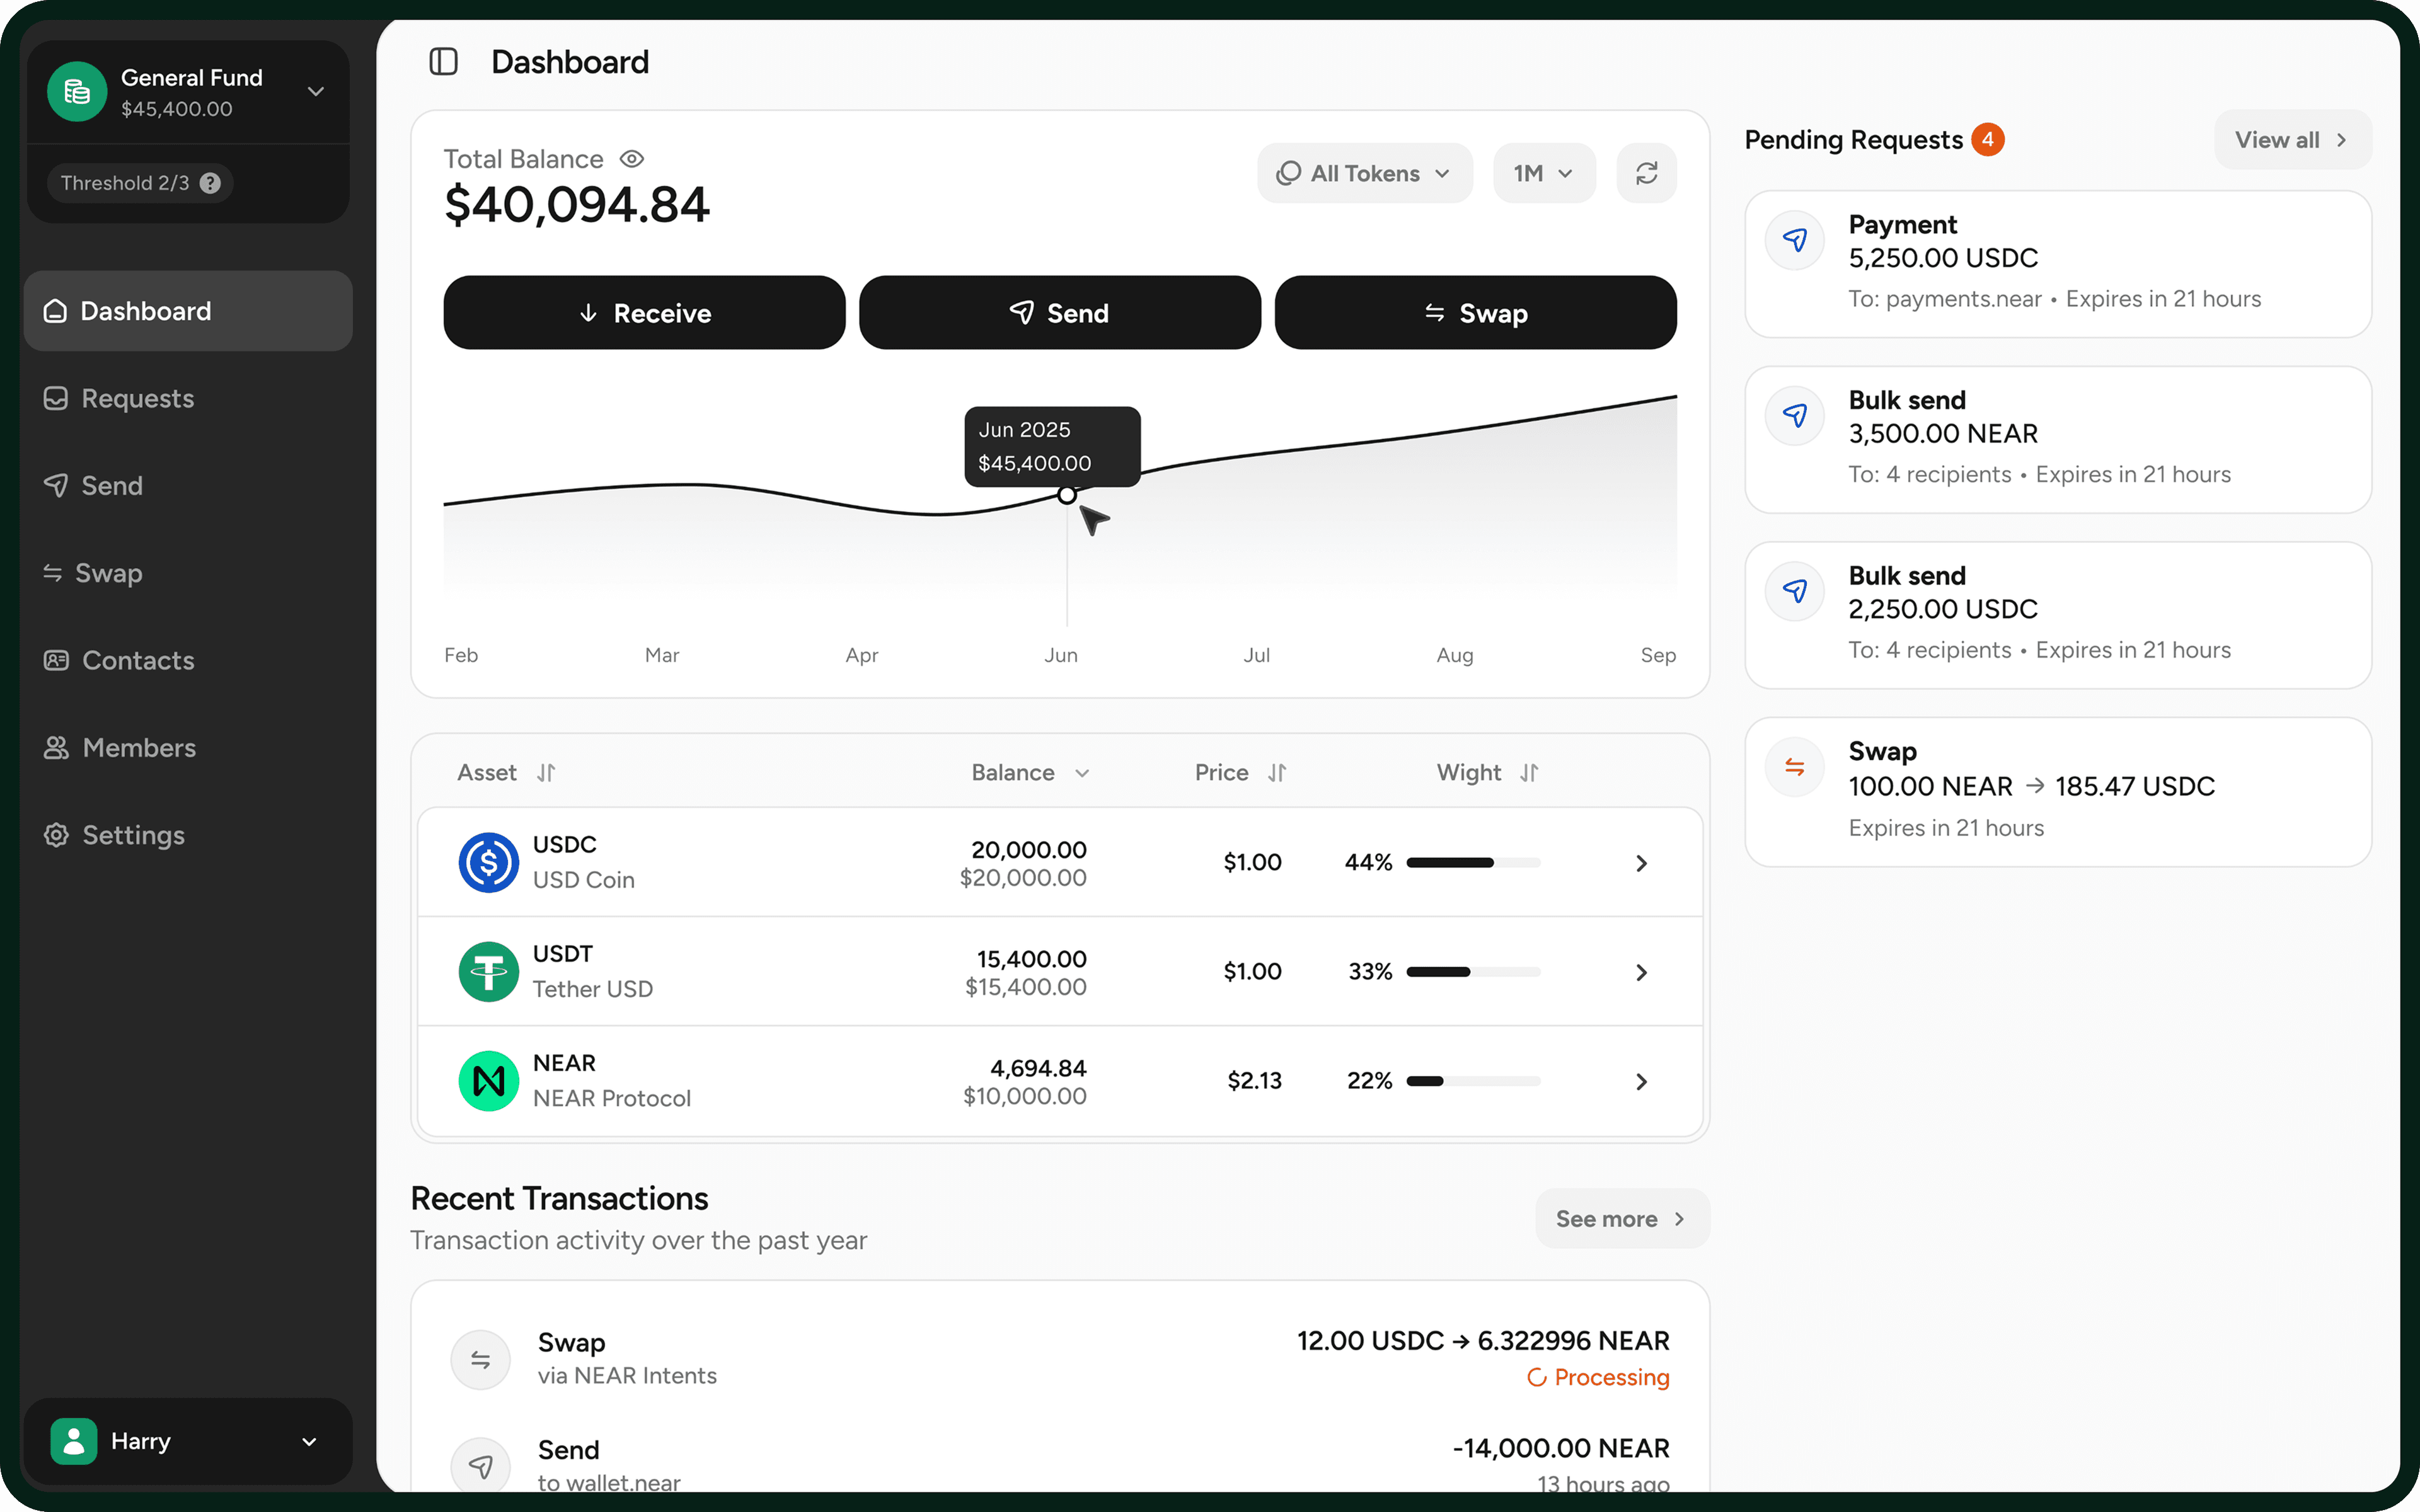Click the black Send button
The image size is (2420, 1512).
(1060, 313)
